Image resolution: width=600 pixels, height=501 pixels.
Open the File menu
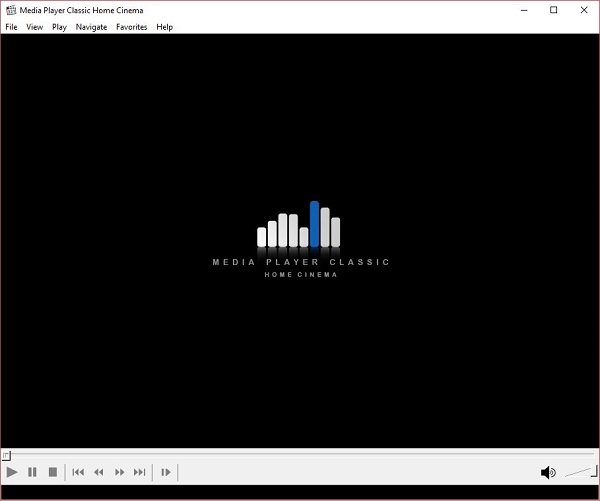point(11,27)
